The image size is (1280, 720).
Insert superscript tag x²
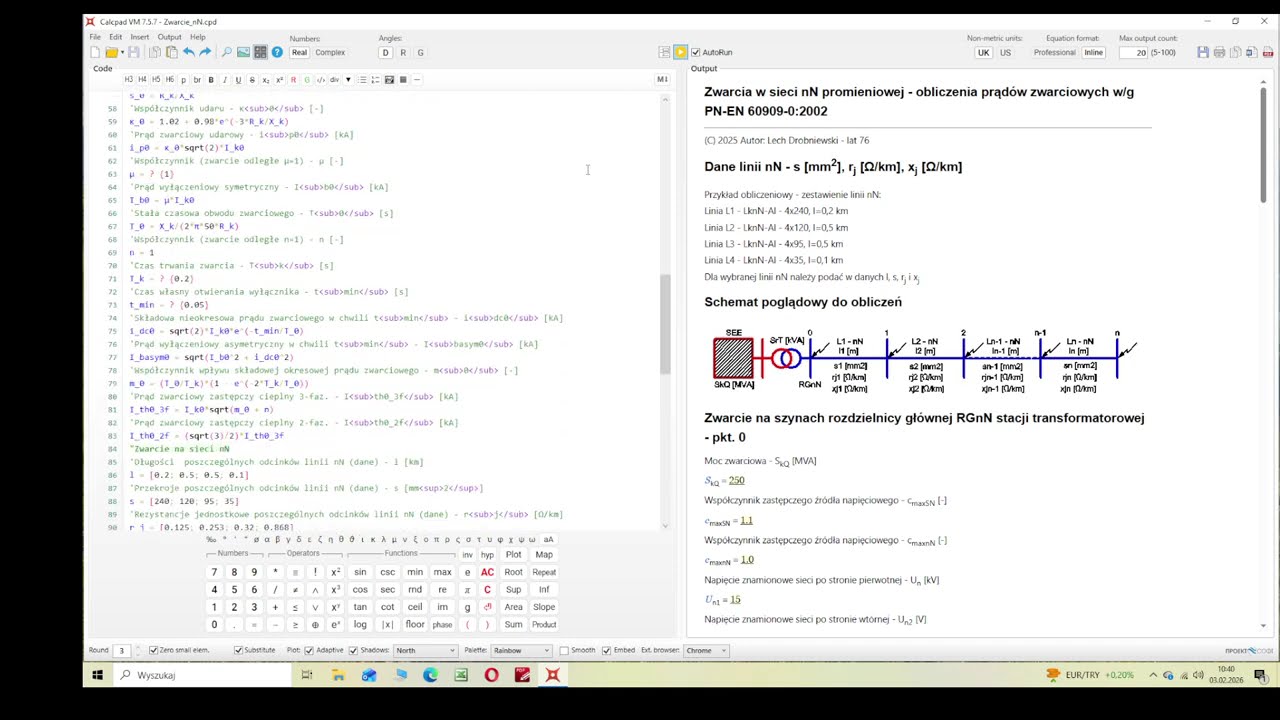(279, 80)
